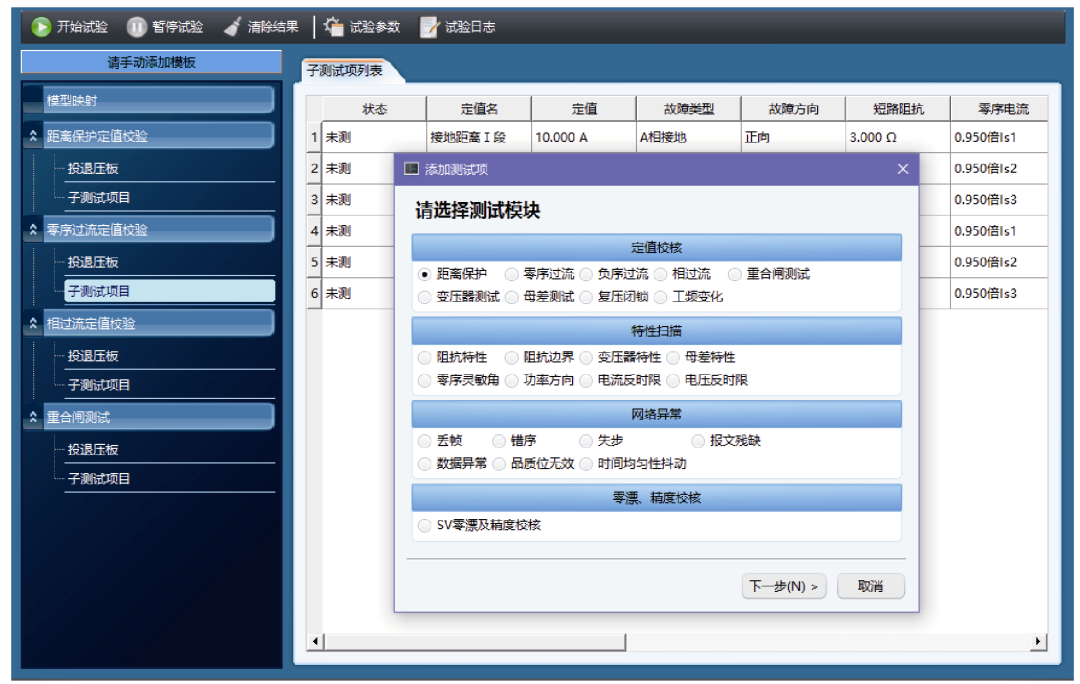Pick the 时间均匀性抖动 radio option
This screenshot has height=684, width=1080.
click(x=585, y=464)
